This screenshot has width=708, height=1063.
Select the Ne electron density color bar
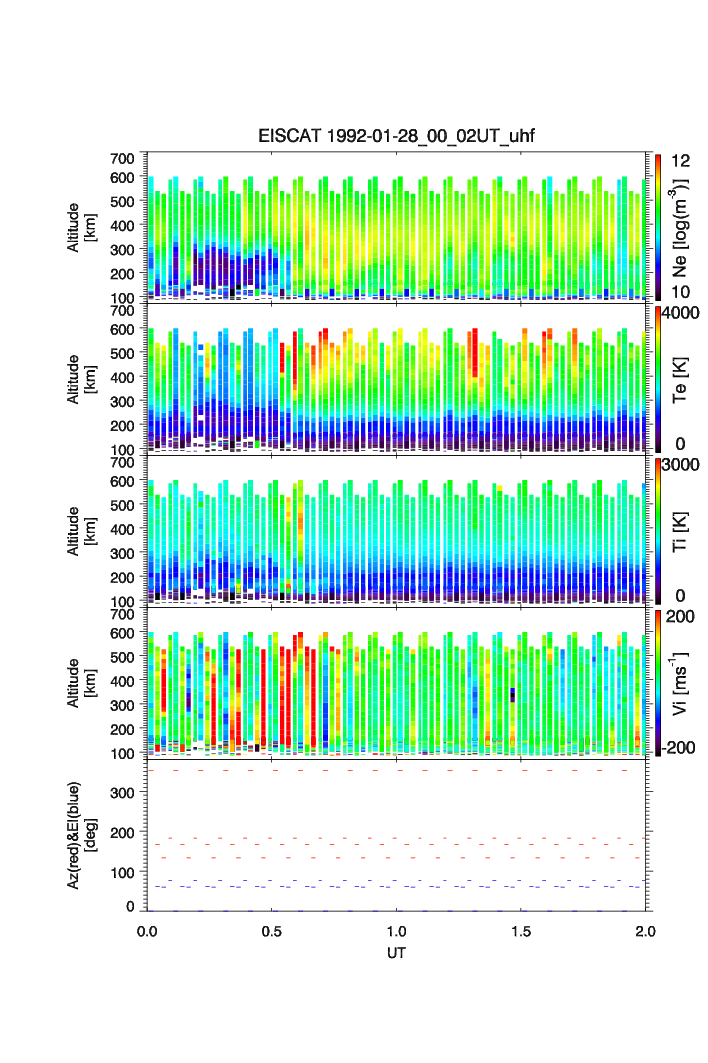658,226
